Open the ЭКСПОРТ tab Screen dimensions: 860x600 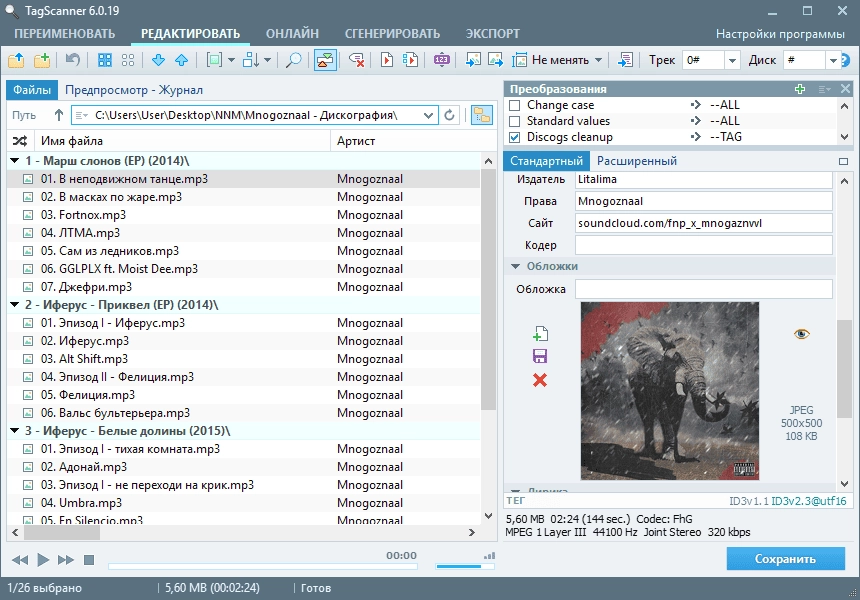tap(493, 33)
